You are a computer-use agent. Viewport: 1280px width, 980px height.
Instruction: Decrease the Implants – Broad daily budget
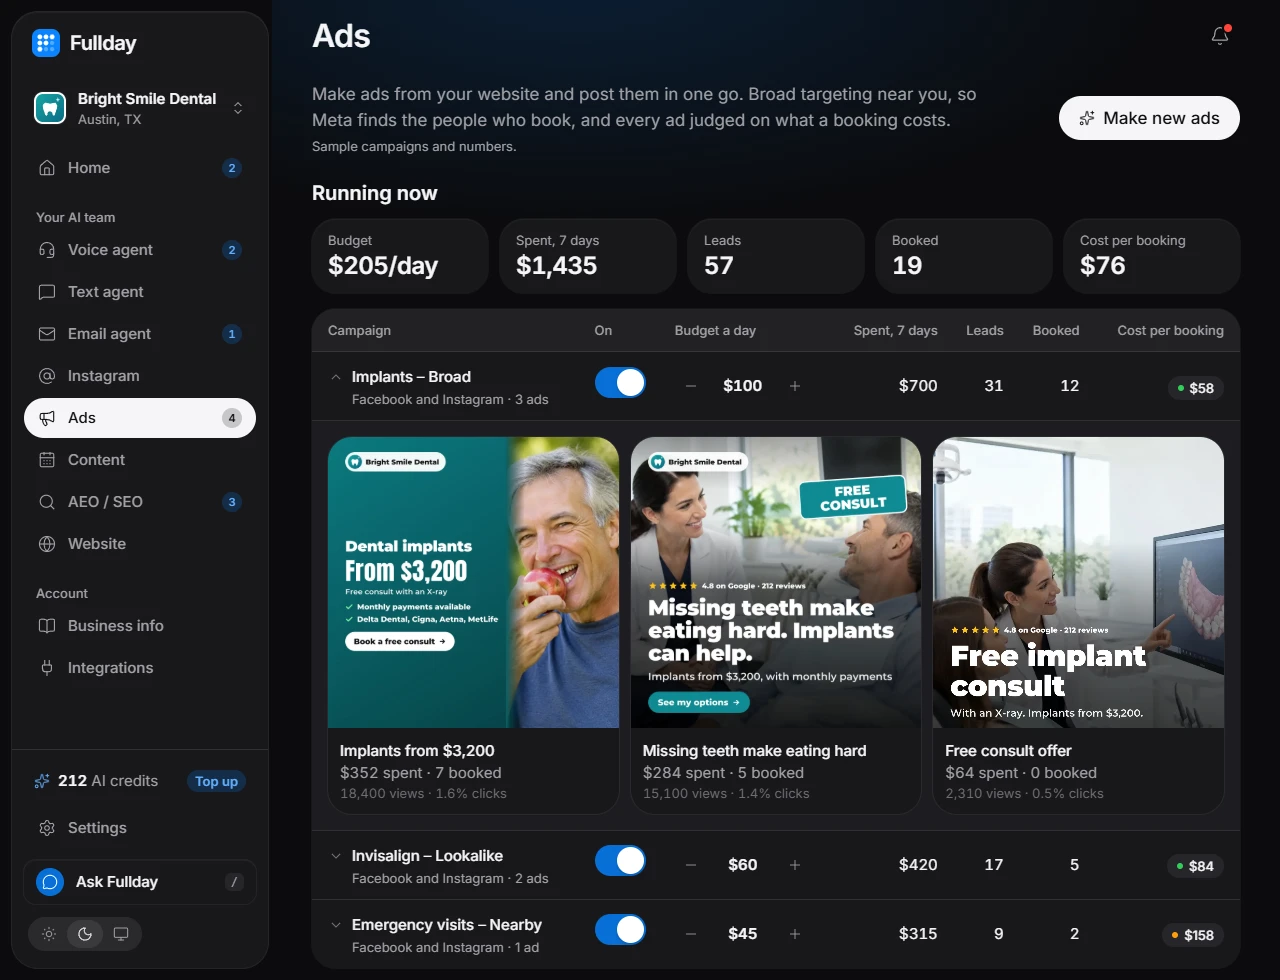click(691, 386)
